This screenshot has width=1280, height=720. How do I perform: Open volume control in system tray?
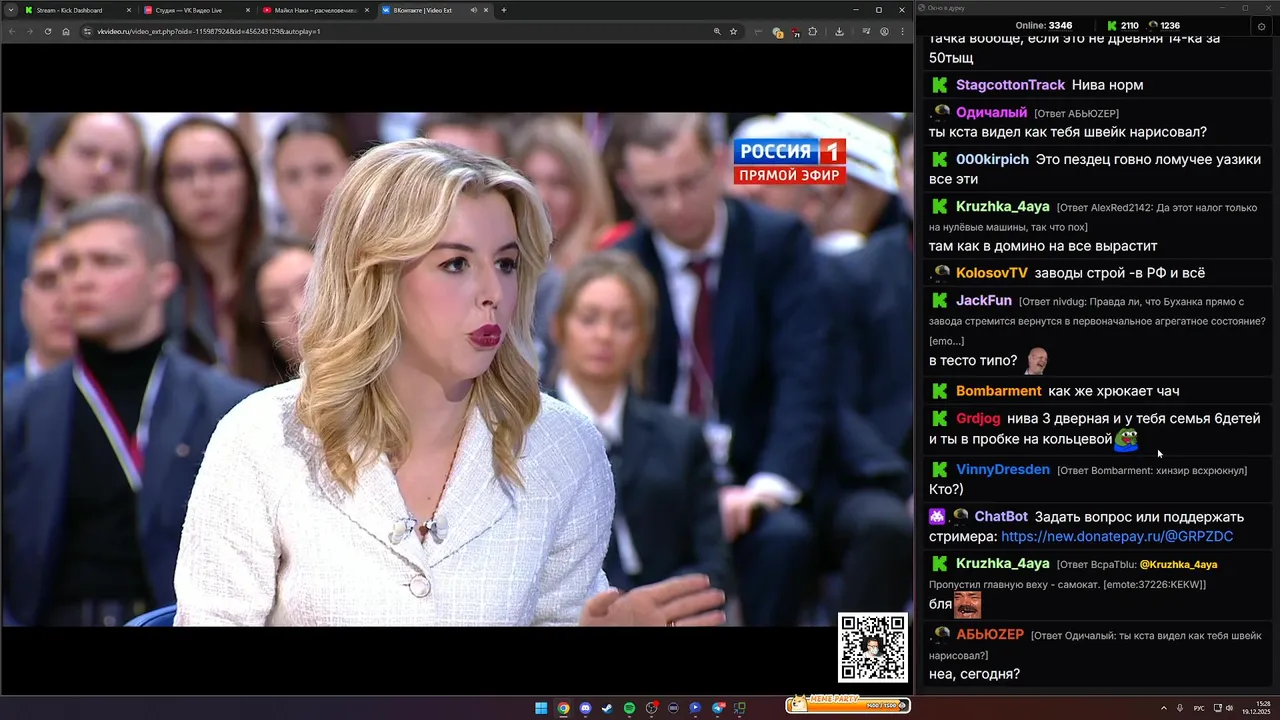coord(1229,708)
